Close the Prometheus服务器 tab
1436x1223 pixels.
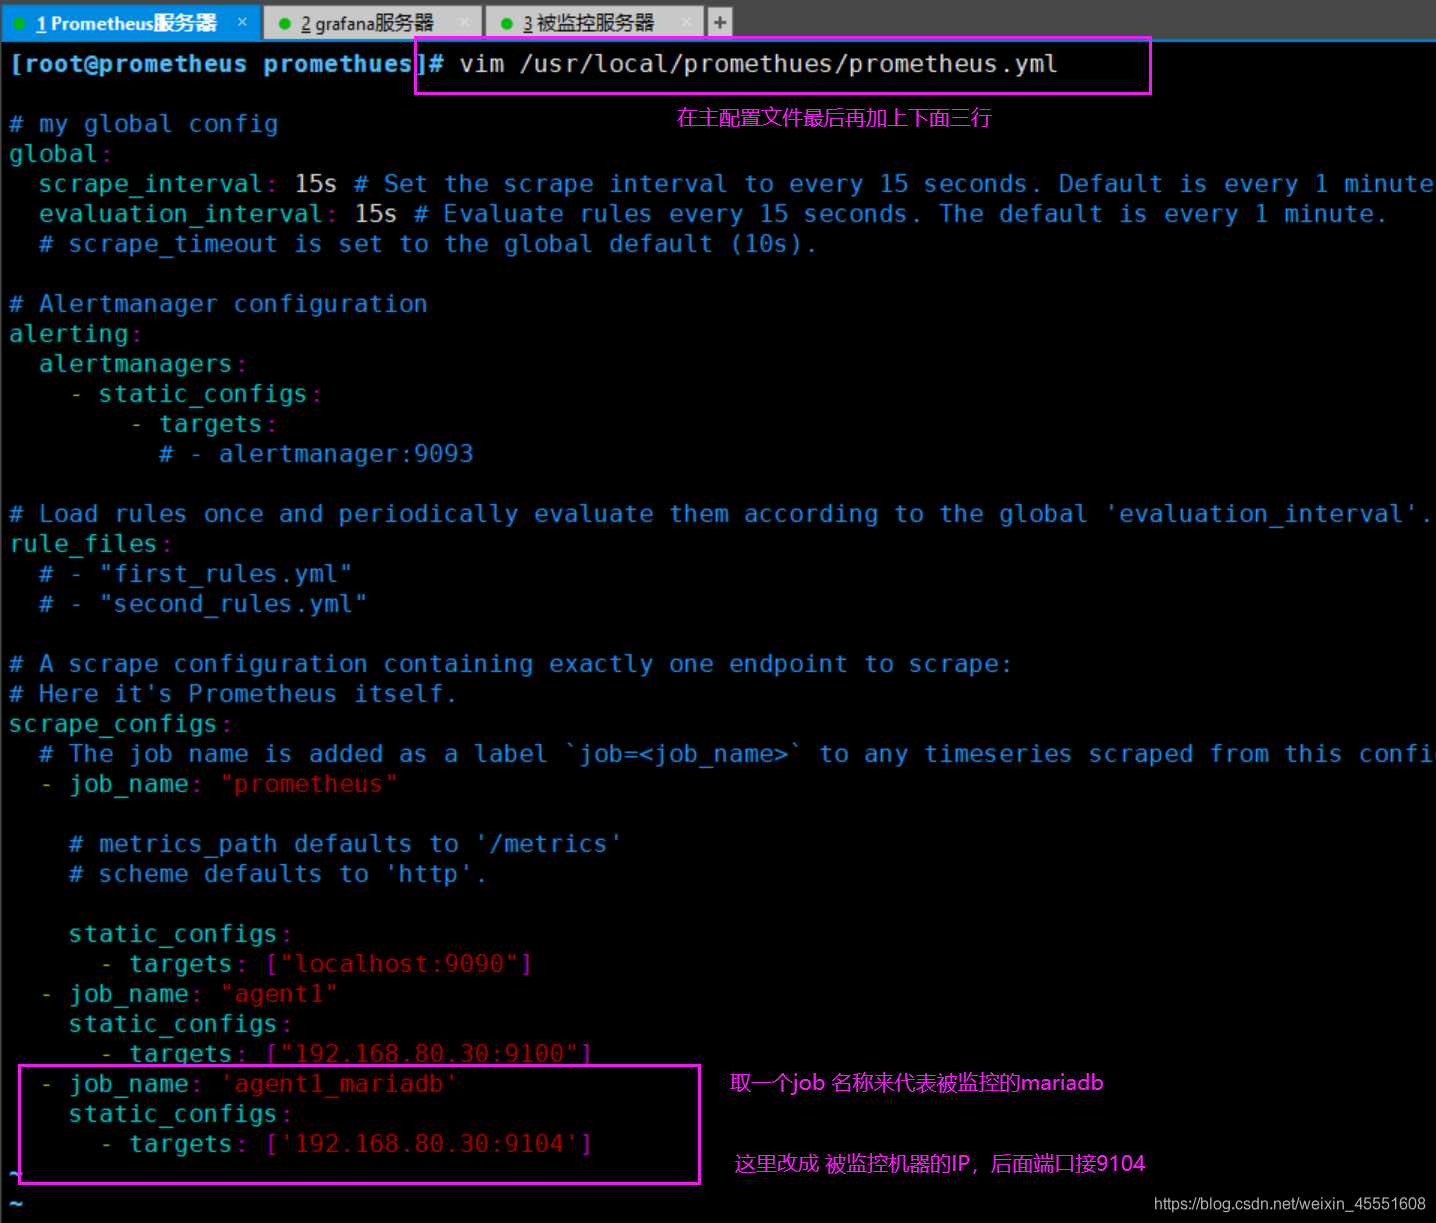pyautogui.click(x=242, y=22)
